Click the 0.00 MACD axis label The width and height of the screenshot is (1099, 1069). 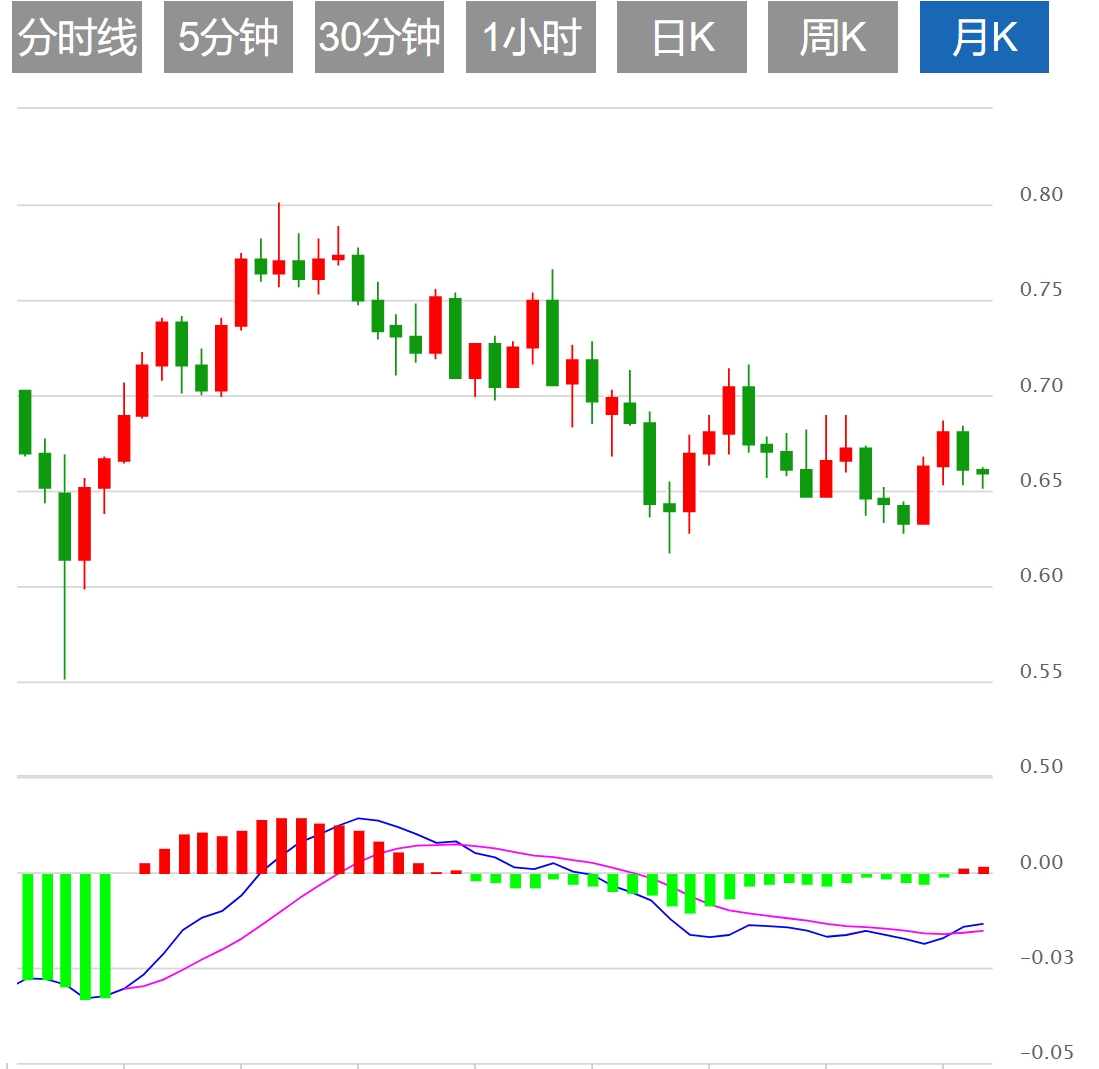tap(1041, 862)
